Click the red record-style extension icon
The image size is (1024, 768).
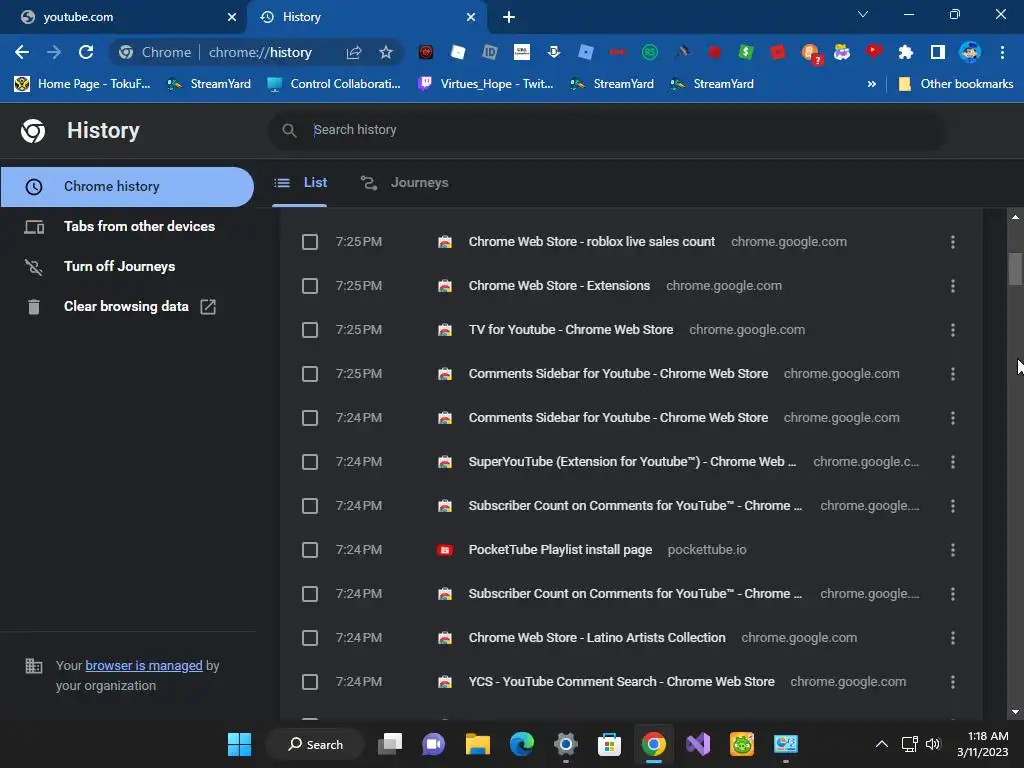(426, 52)
